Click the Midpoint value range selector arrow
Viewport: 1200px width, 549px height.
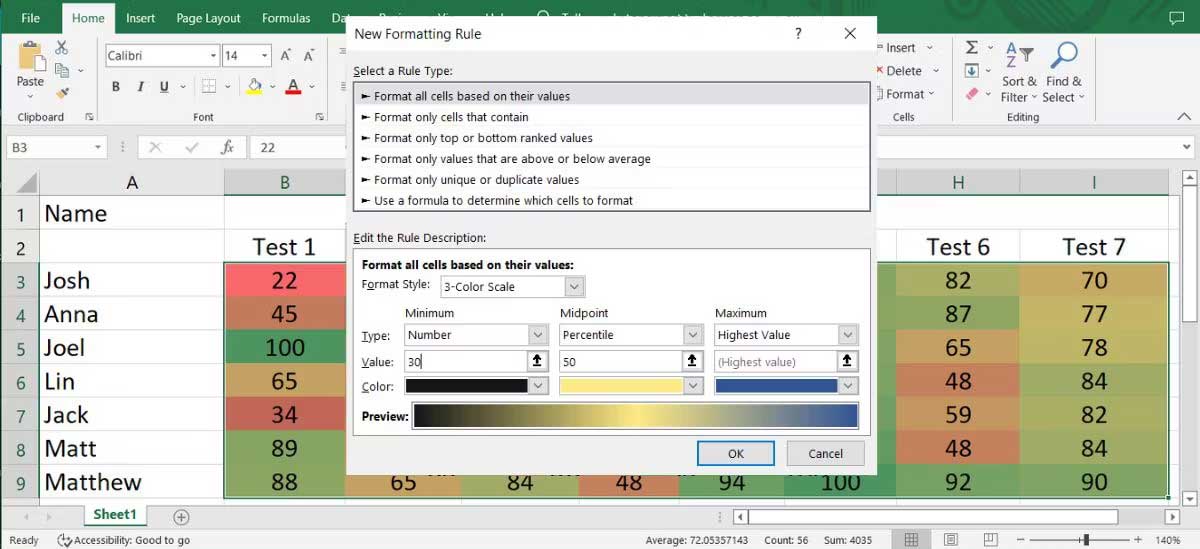[691, 361]
